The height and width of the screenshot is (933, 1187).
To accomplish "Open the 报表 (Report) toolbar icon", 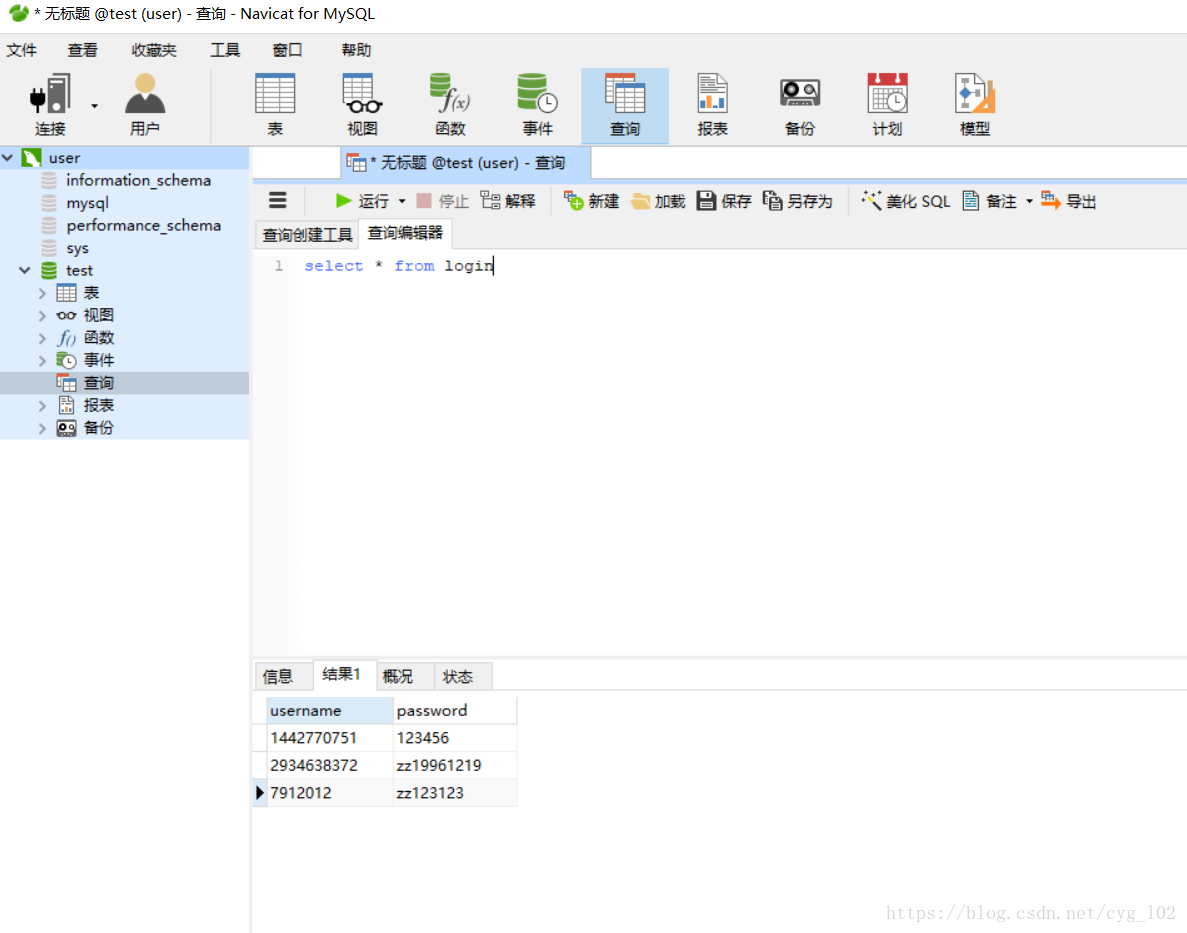I will coord(712,105).
